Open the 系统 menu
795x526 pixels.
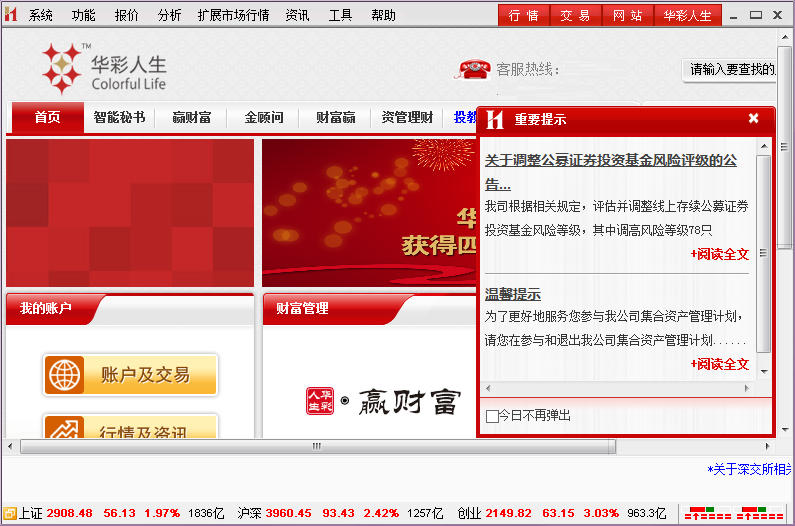pos(41,15)
